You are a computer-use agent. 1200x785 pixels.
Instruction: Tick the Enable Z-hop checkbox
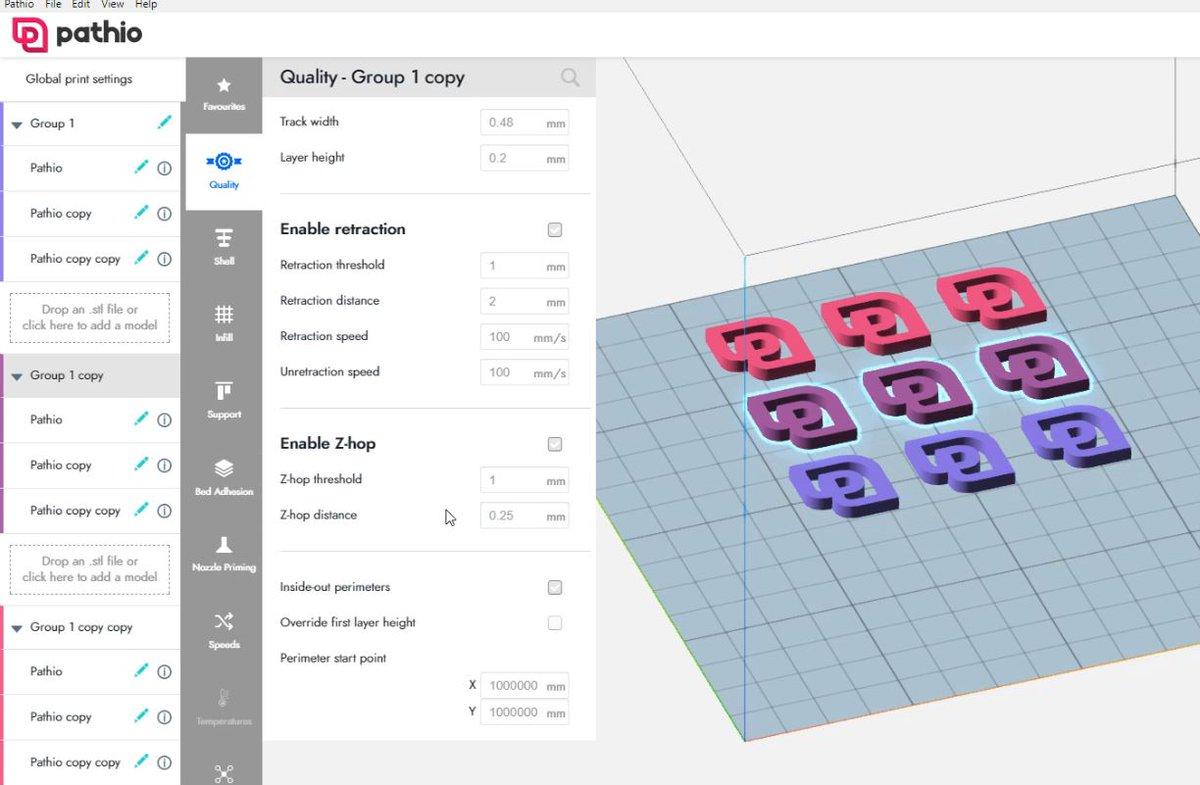(555, 444)
